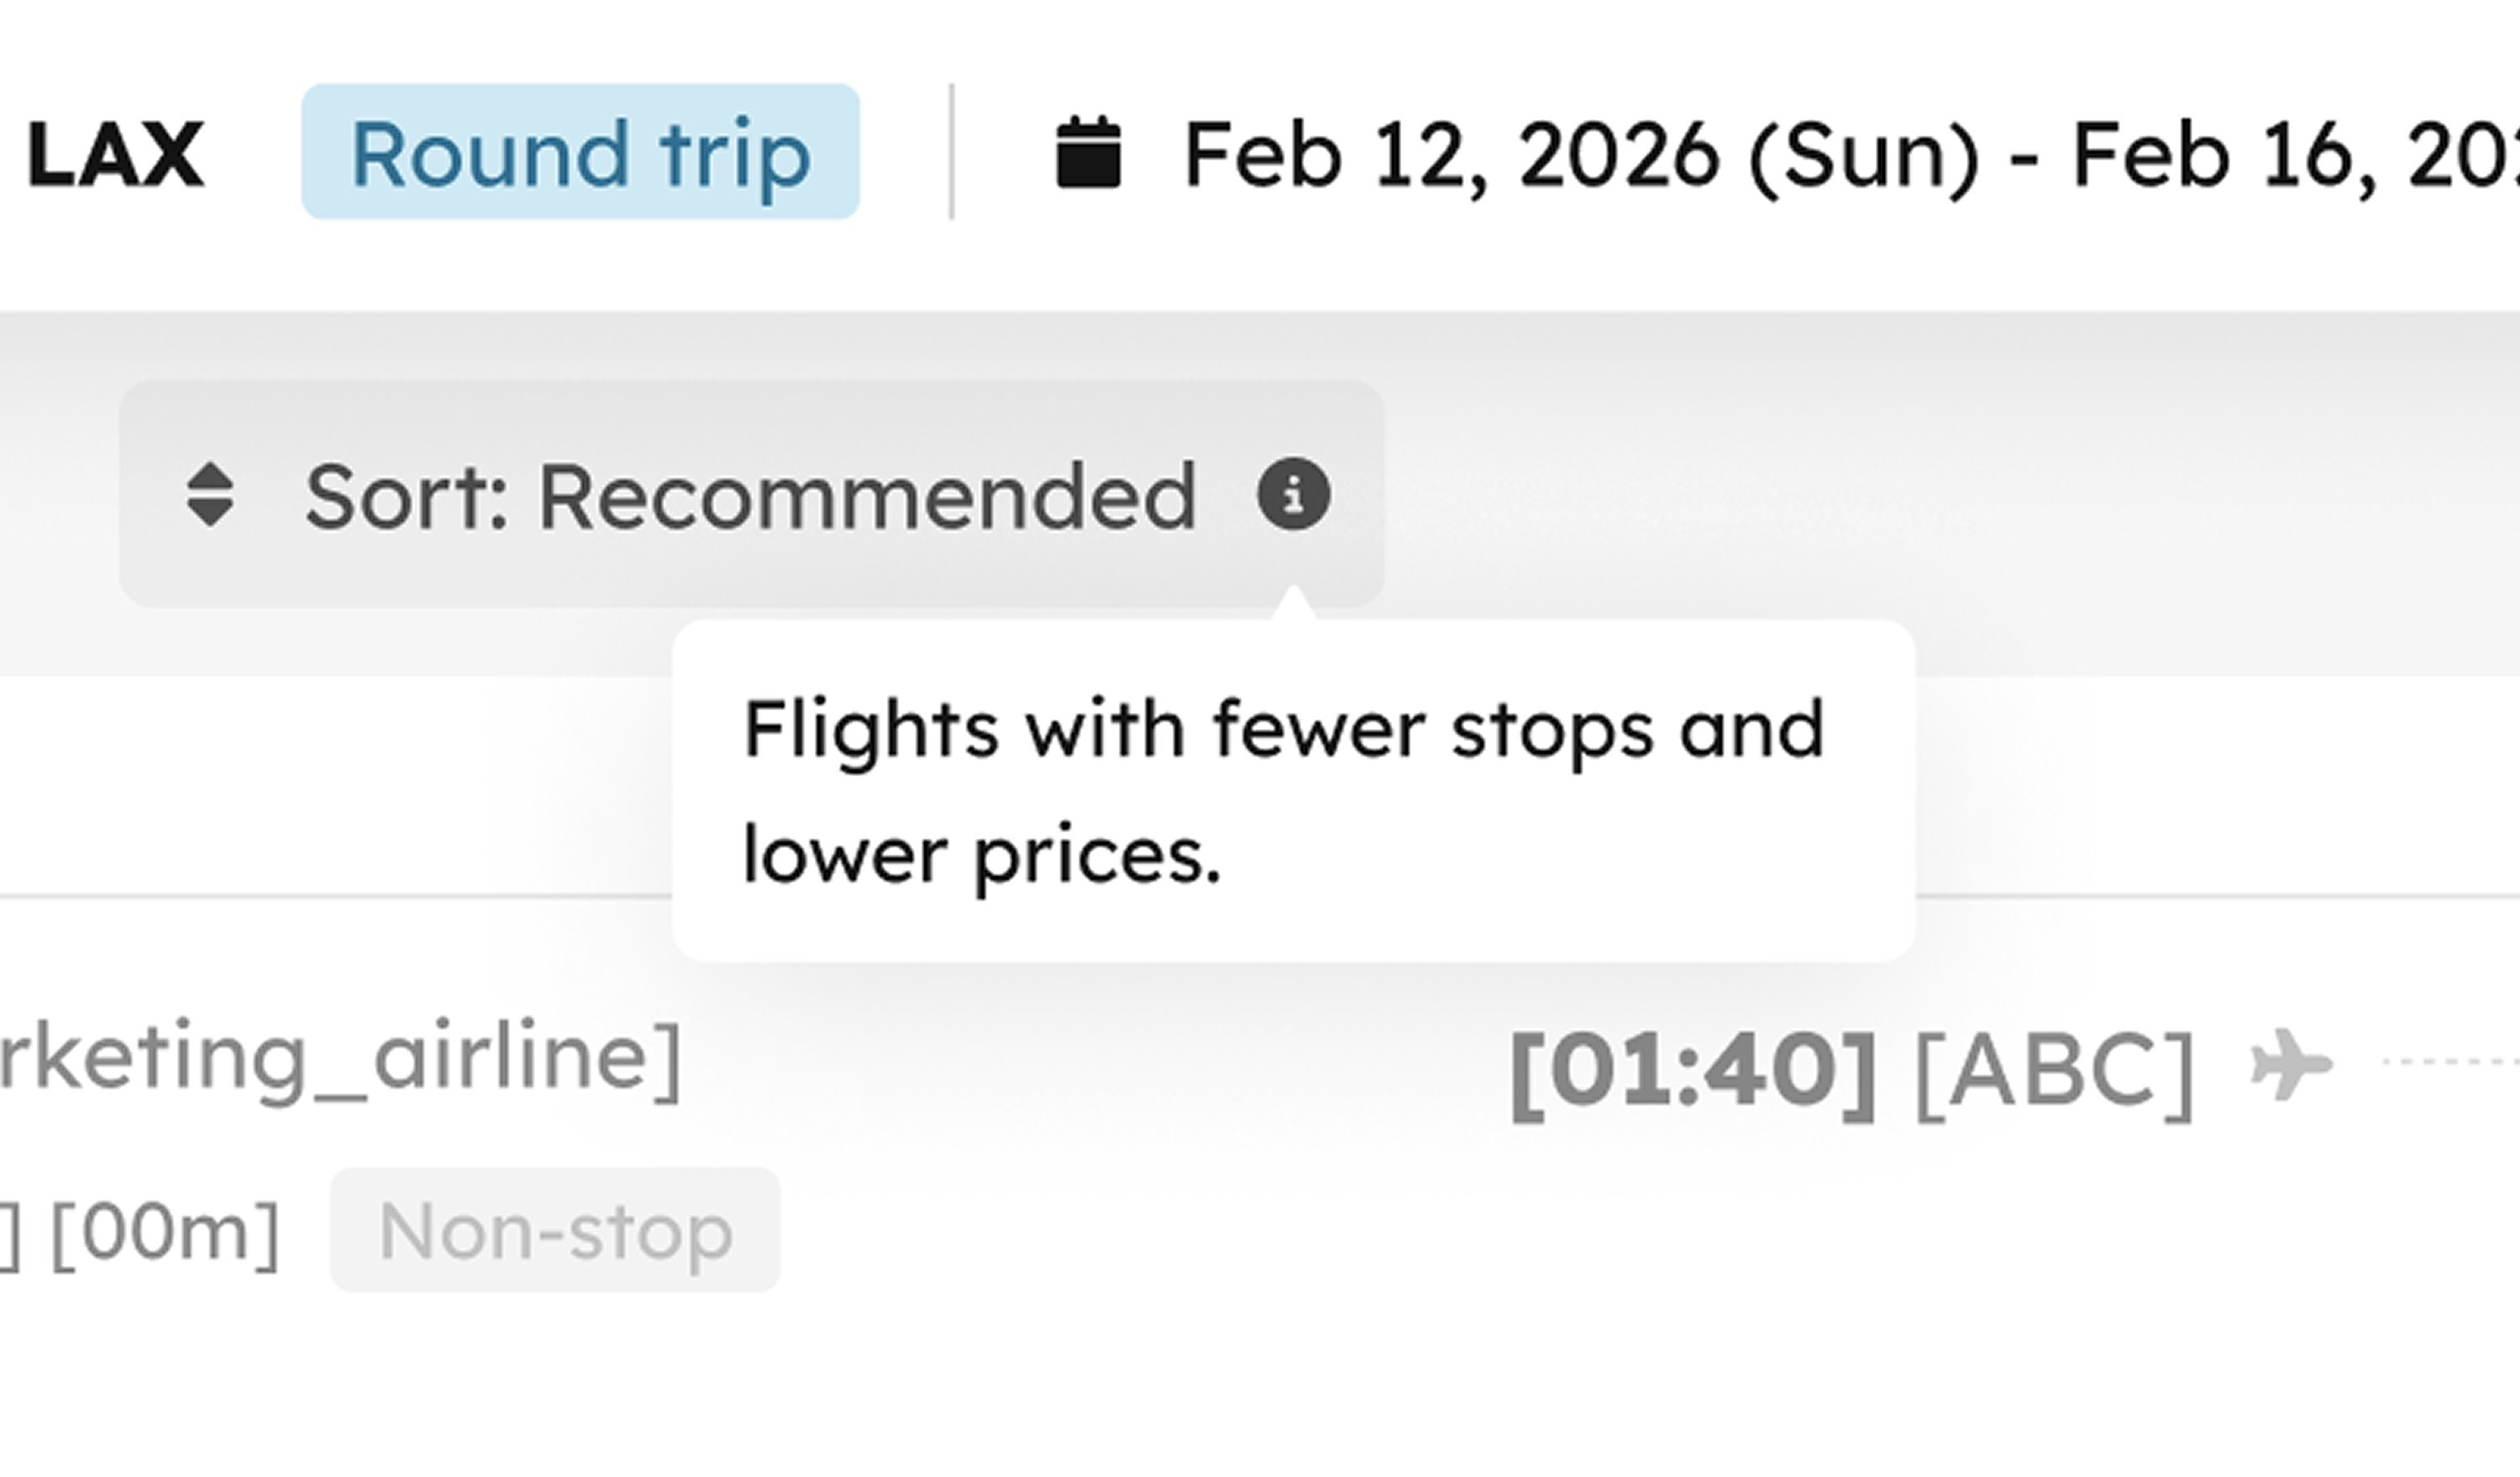Click the "lower prices." tooltip line

point(982,857)
